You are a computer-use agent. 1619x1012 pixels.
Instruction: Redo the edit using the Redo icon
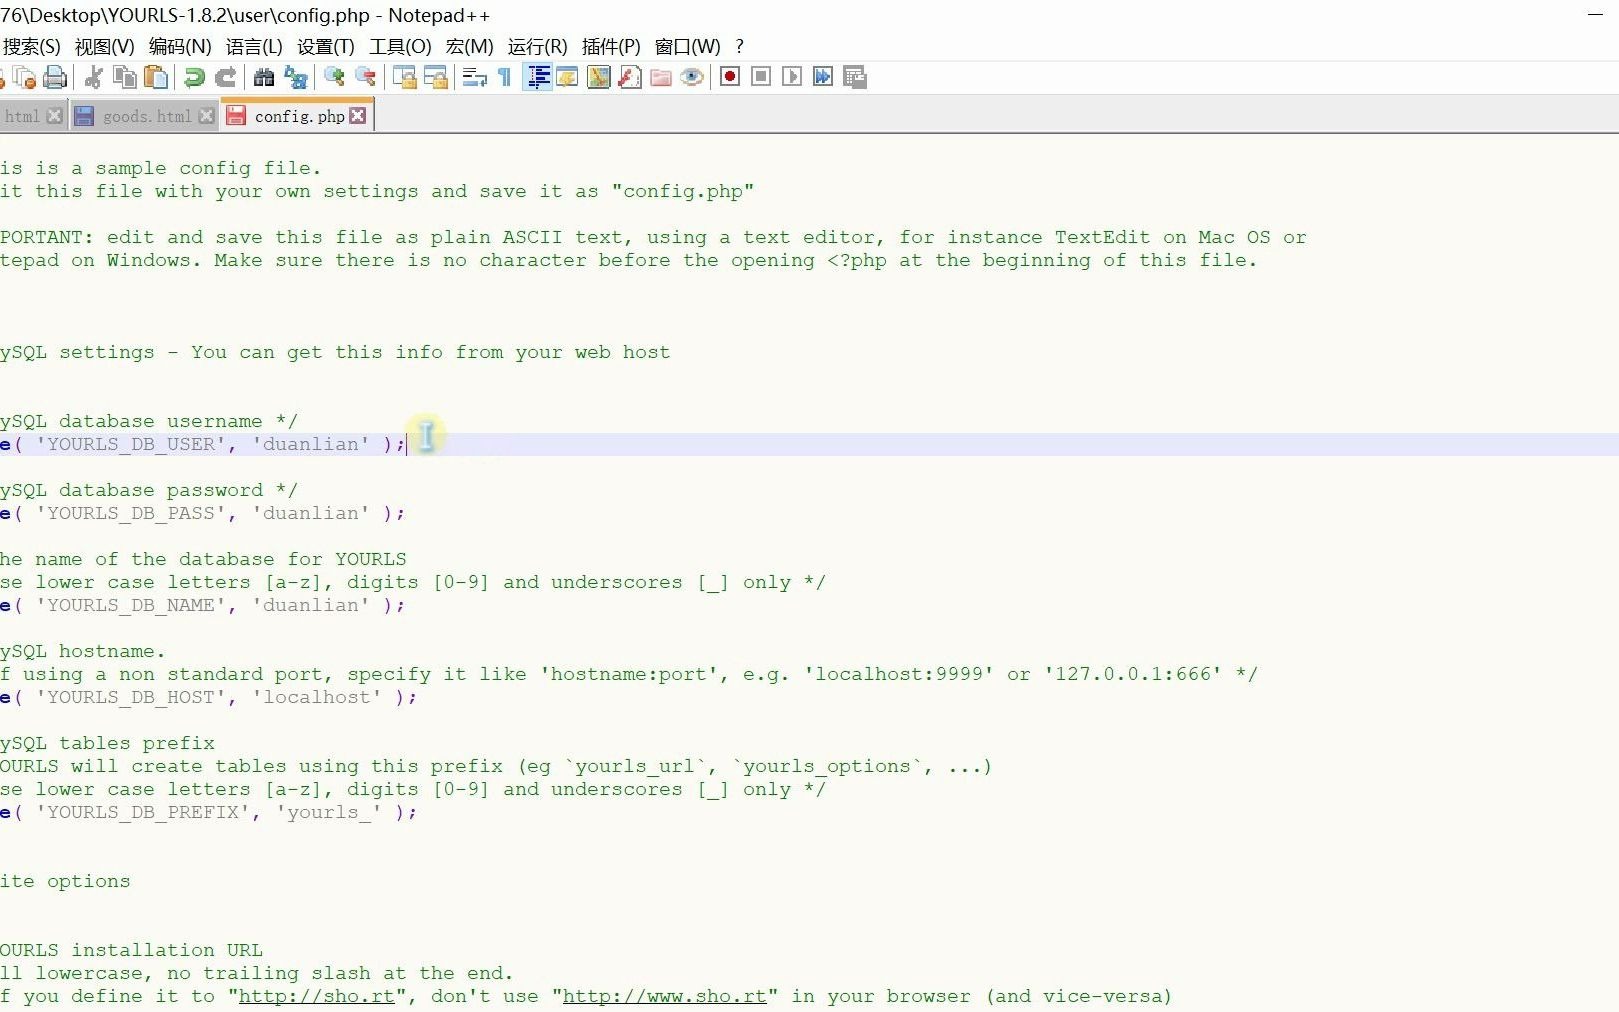click(226, 77)
